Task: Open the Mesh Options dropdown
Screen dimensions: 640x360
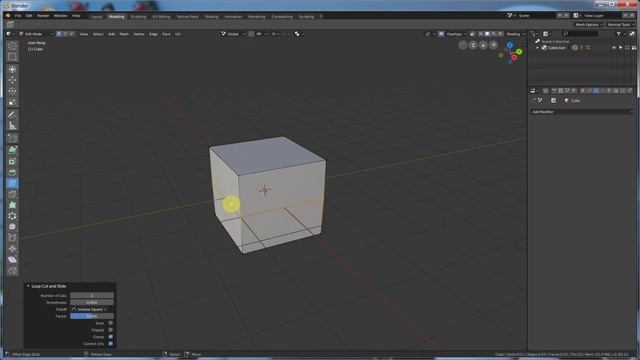Action: [x=589, y=24]
